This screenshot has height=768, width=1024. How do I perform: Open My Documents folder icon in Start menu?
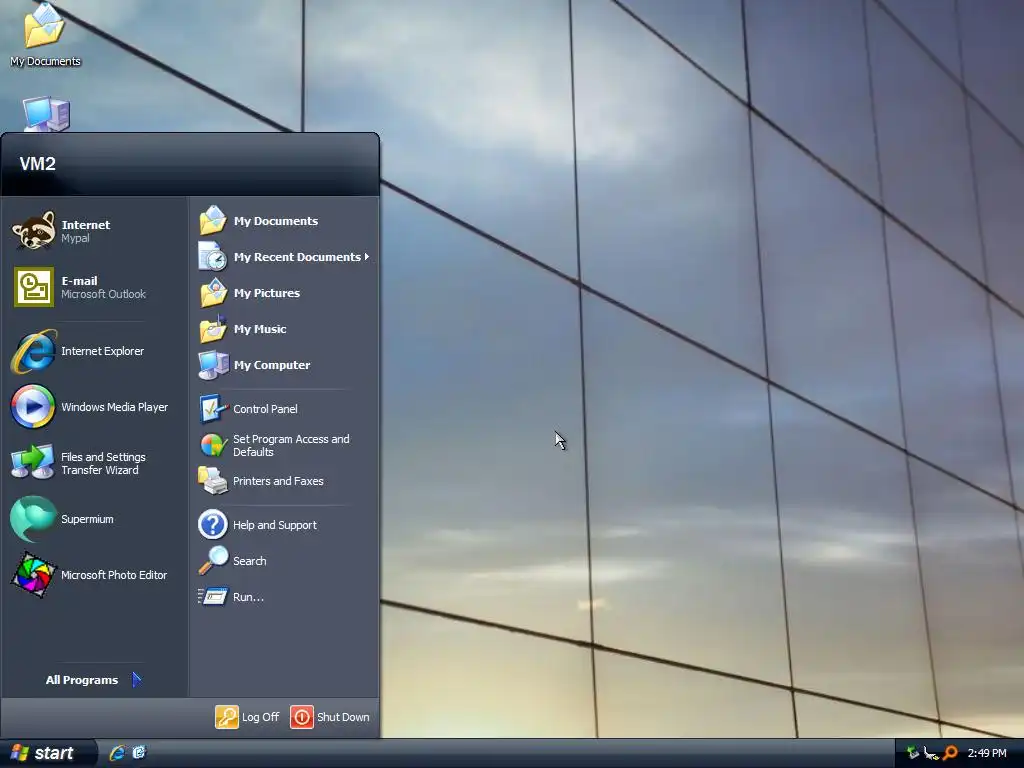click(213, 221)
